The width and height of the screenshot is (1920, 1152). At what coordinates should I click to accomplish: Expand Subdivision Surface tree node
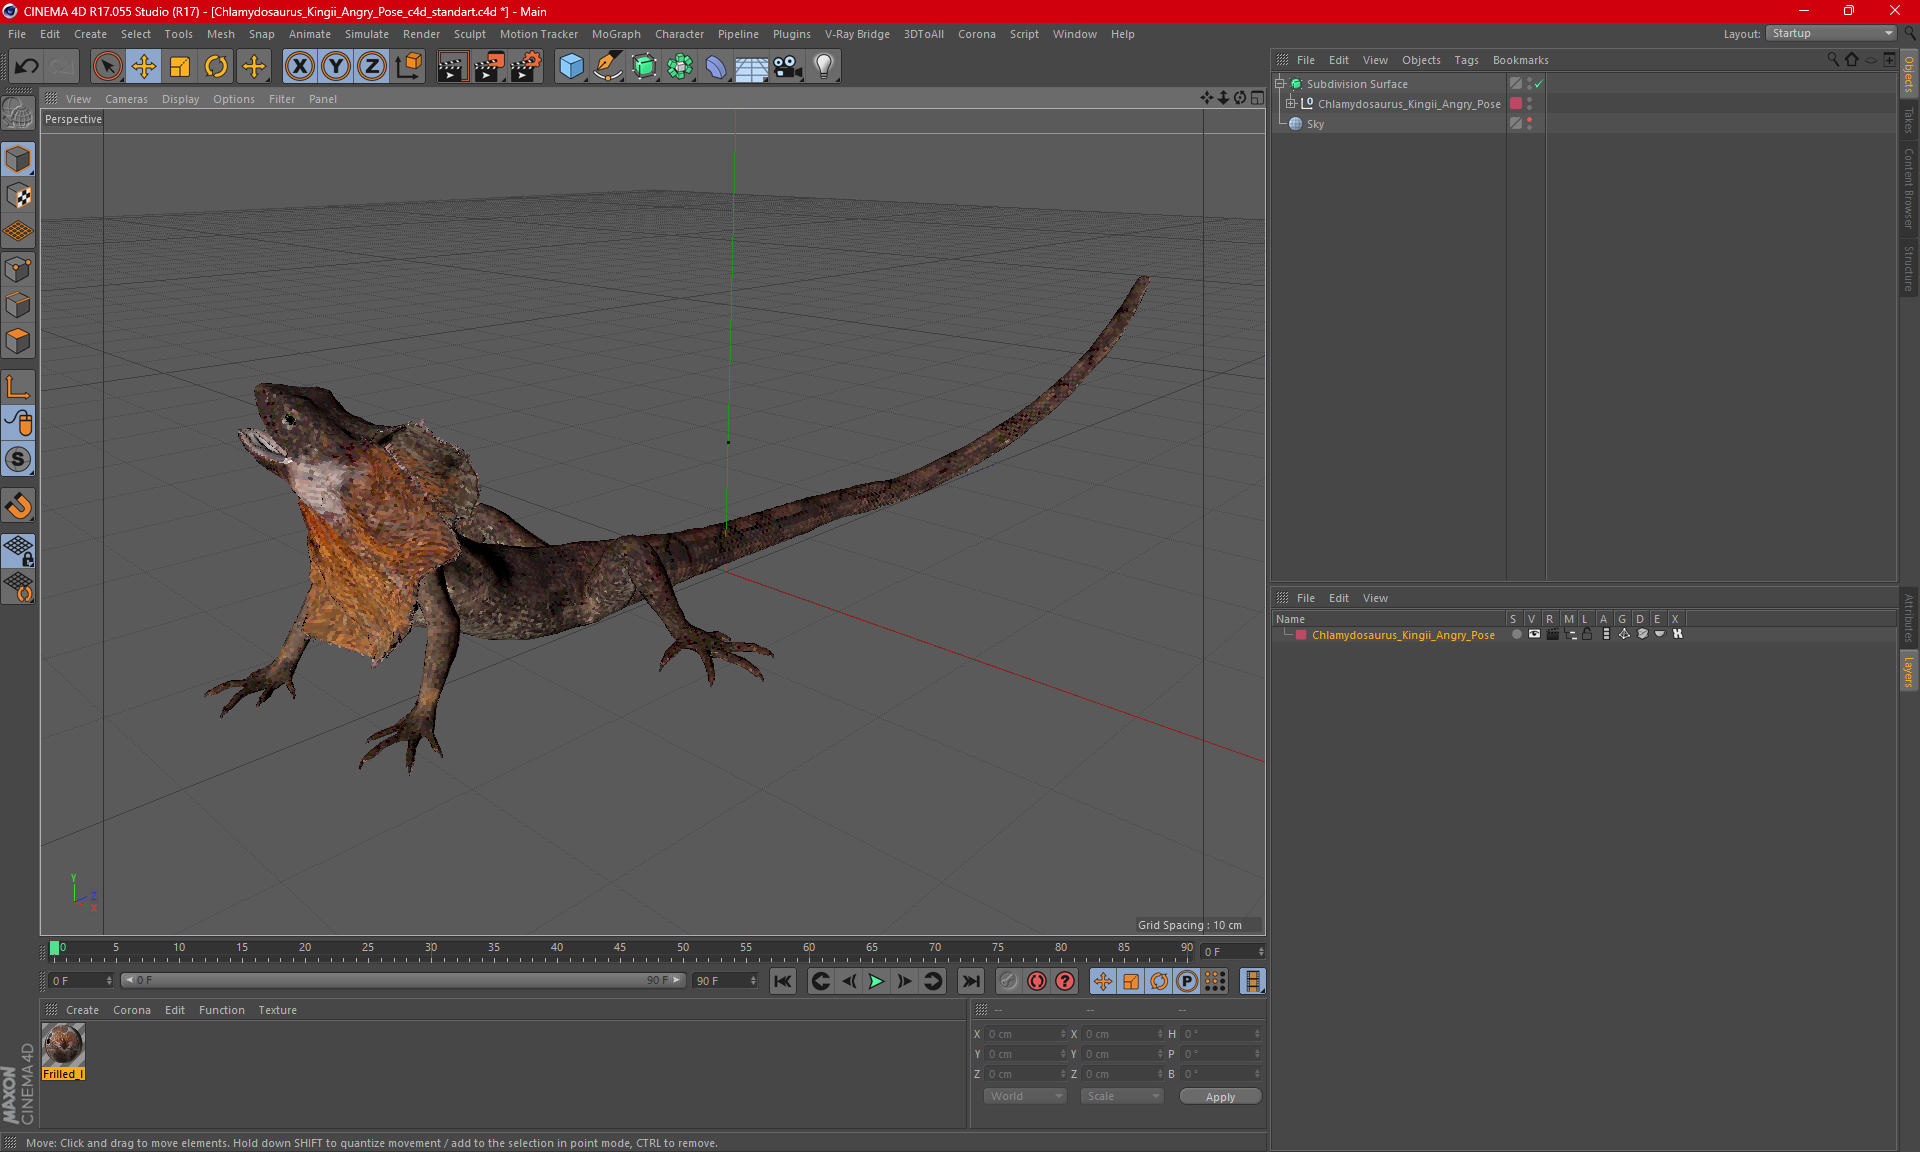point(1280,84)
